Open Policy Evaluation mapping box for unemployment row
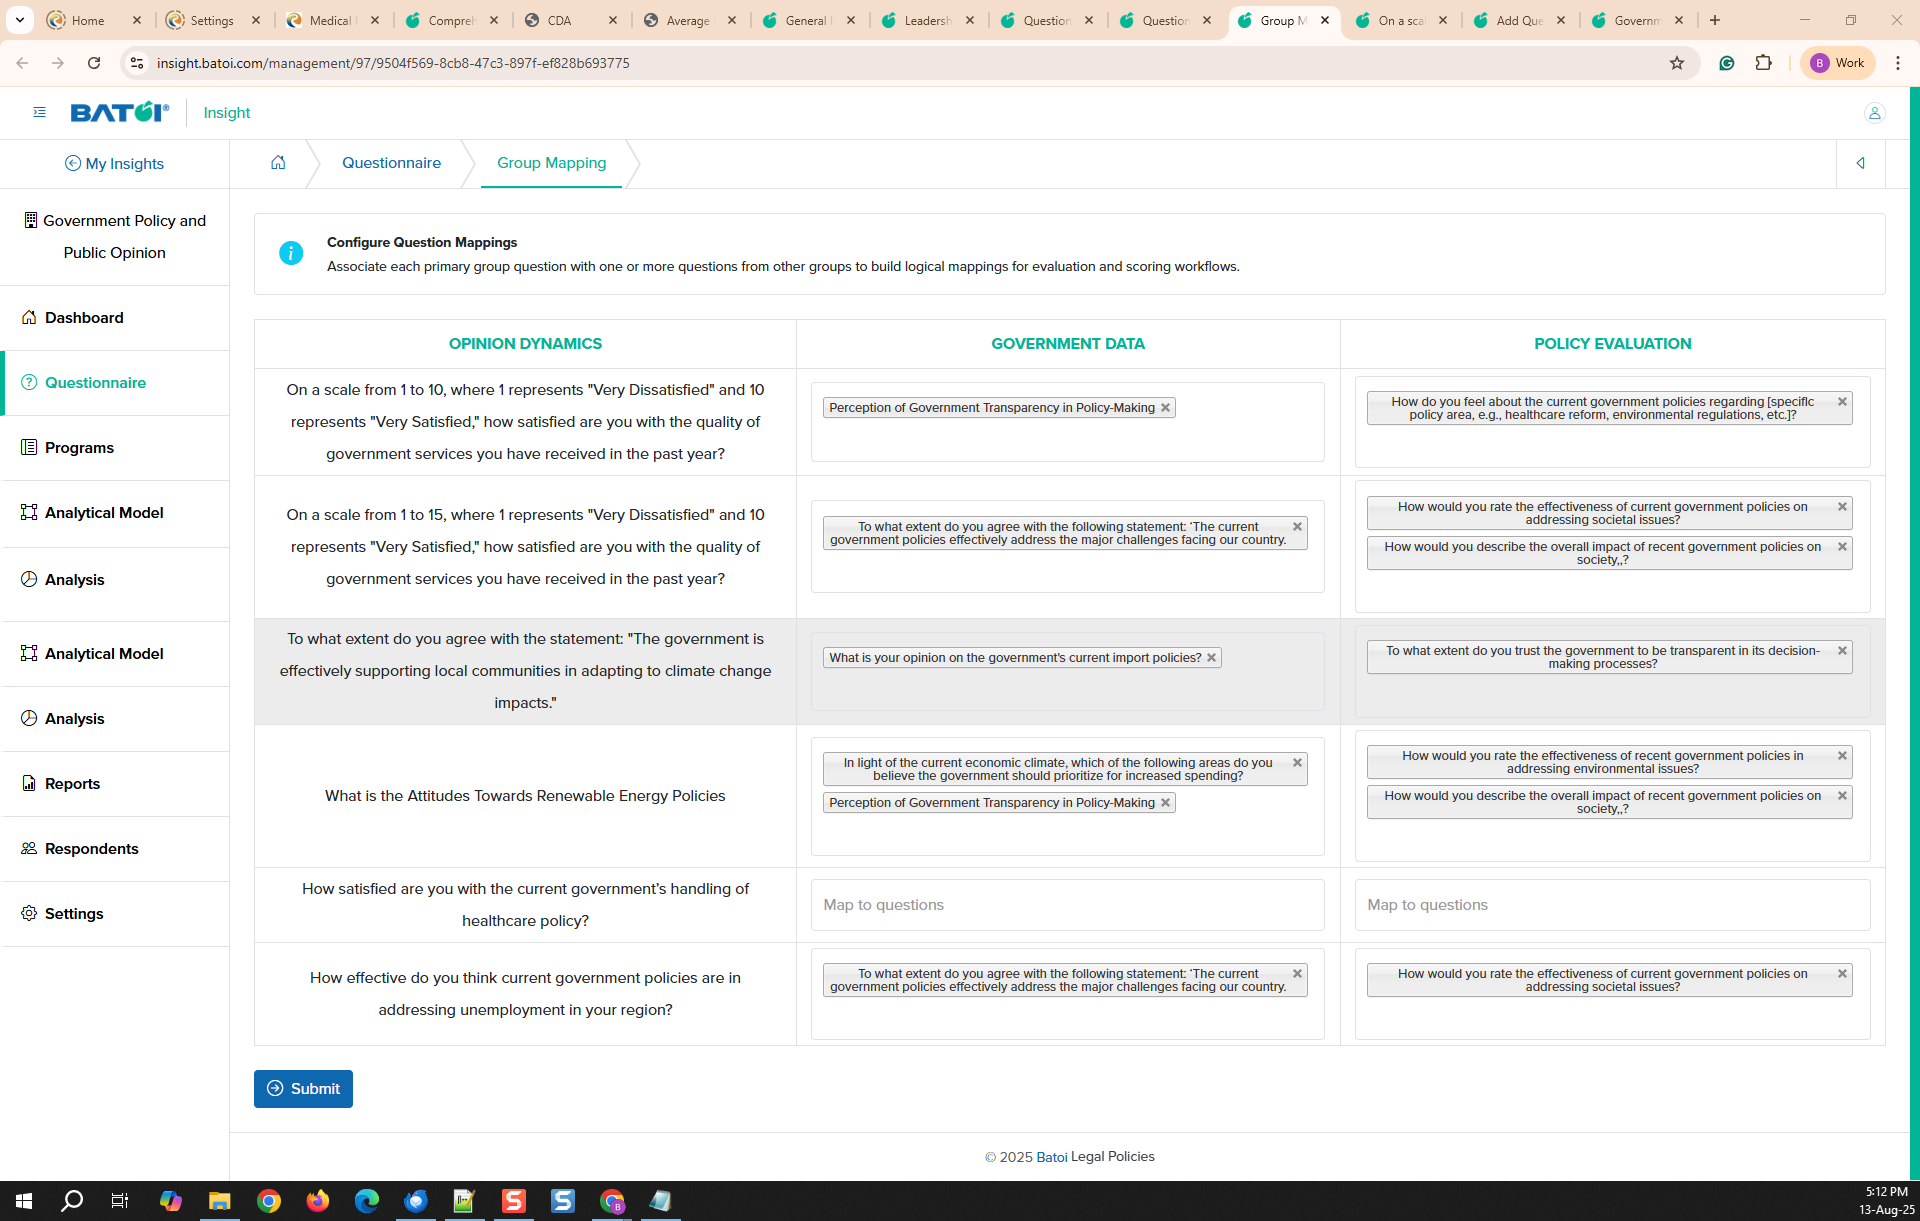This screenshot has height=1221, width=1920. click(x=1612, y=994)
